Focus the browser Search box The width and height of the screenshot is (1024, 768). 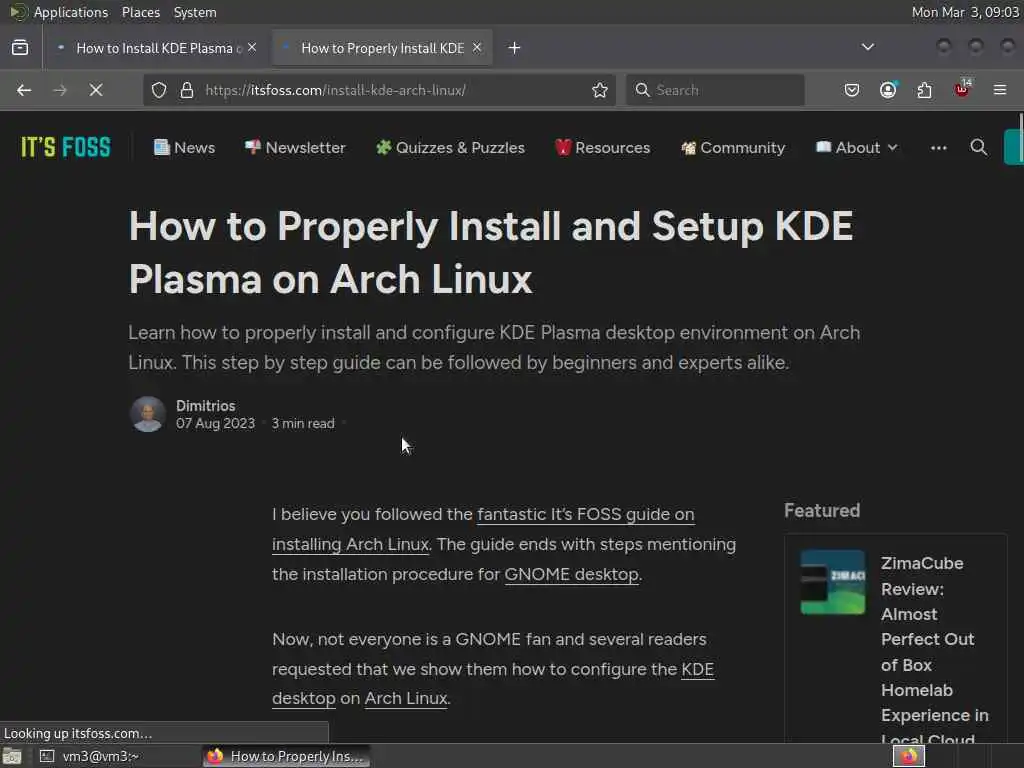(716, 90)
